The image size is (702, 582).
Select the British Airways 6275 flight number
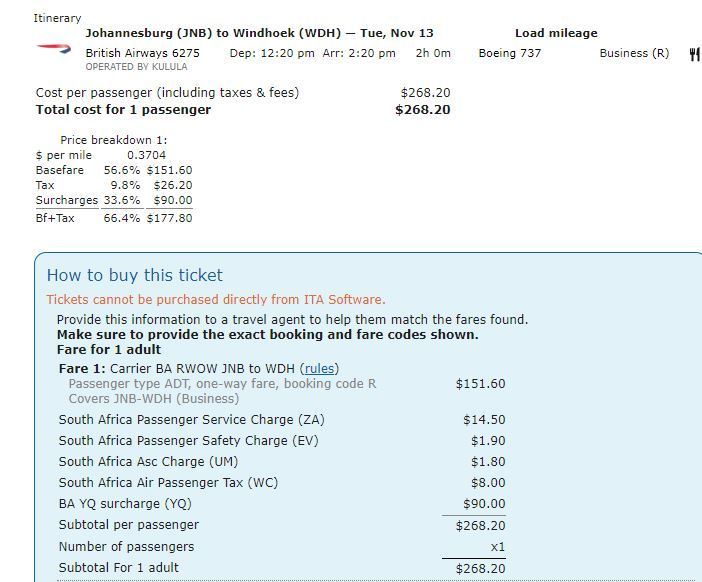click(142, 53)
